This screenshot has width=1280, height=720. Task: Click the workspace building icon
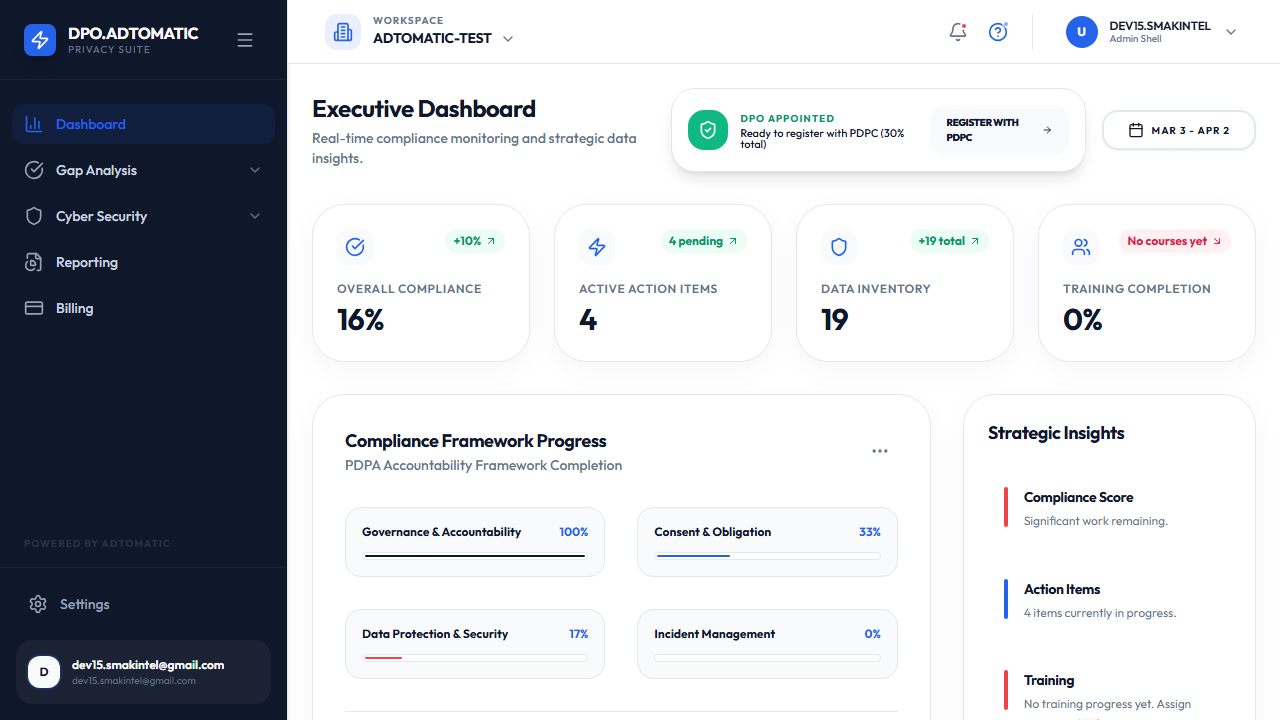pyautogui.click(x=343, y=31)
